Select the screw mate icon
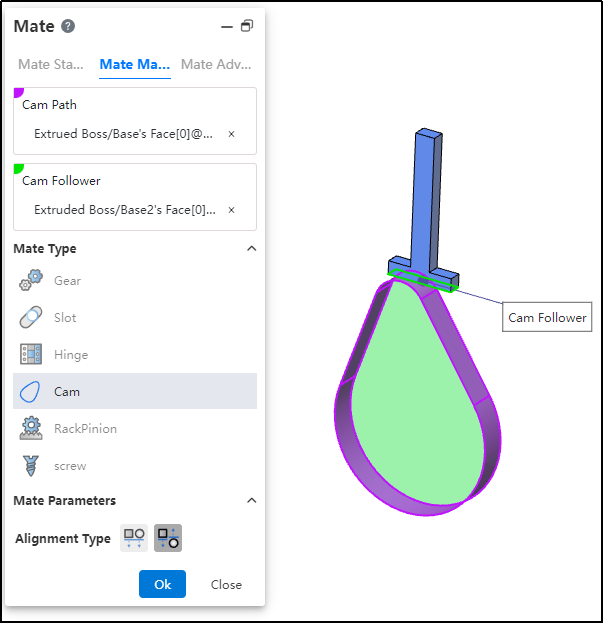Screen dimensions: 603x623 (x=31, y=465)
